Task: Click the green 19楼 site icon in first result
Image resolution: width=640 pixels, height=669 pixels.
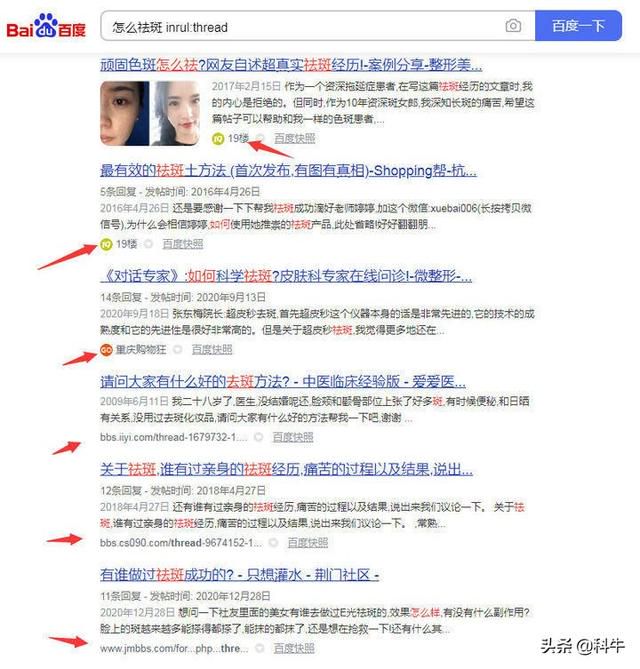Action: (x=218, y=139)
